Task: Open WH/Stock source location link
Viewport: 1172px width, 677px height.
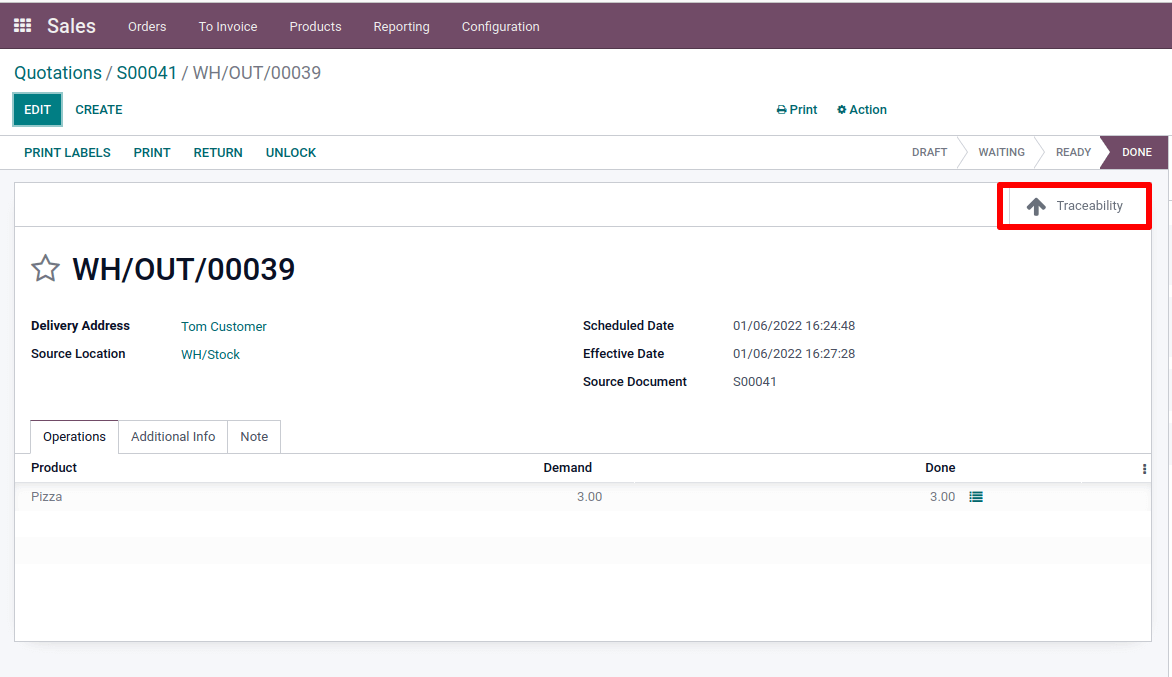Action: 210,355
